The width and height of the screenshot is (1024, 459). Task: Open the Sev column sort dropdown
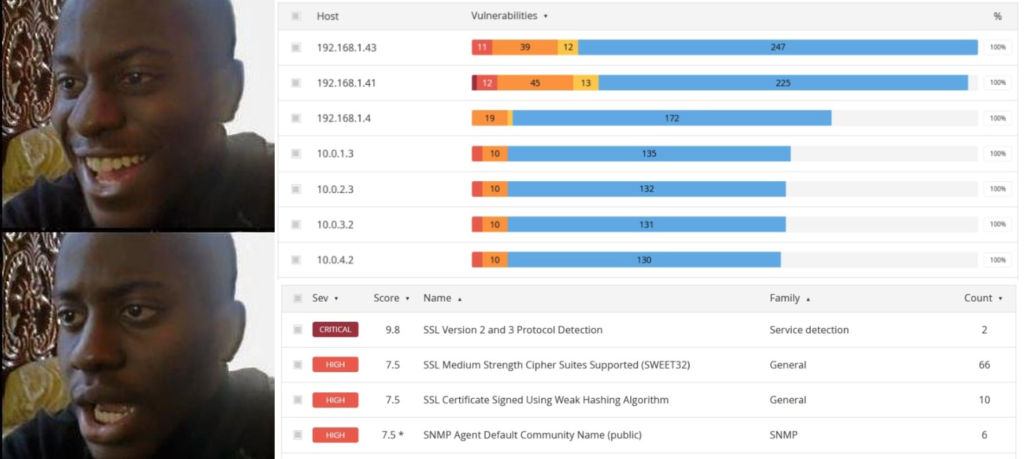coord(336,298)
